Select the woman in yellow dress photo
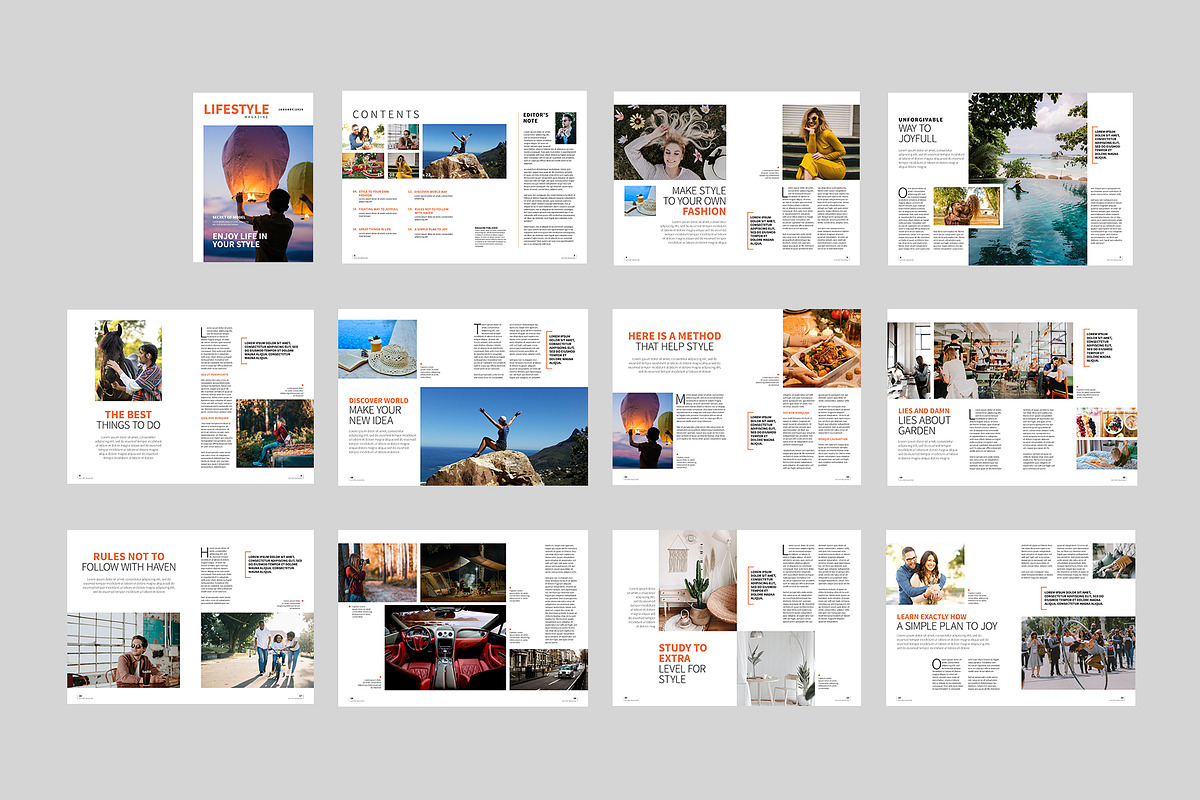The width and height of the screenshot is (1200, 800). pos(821,142)
